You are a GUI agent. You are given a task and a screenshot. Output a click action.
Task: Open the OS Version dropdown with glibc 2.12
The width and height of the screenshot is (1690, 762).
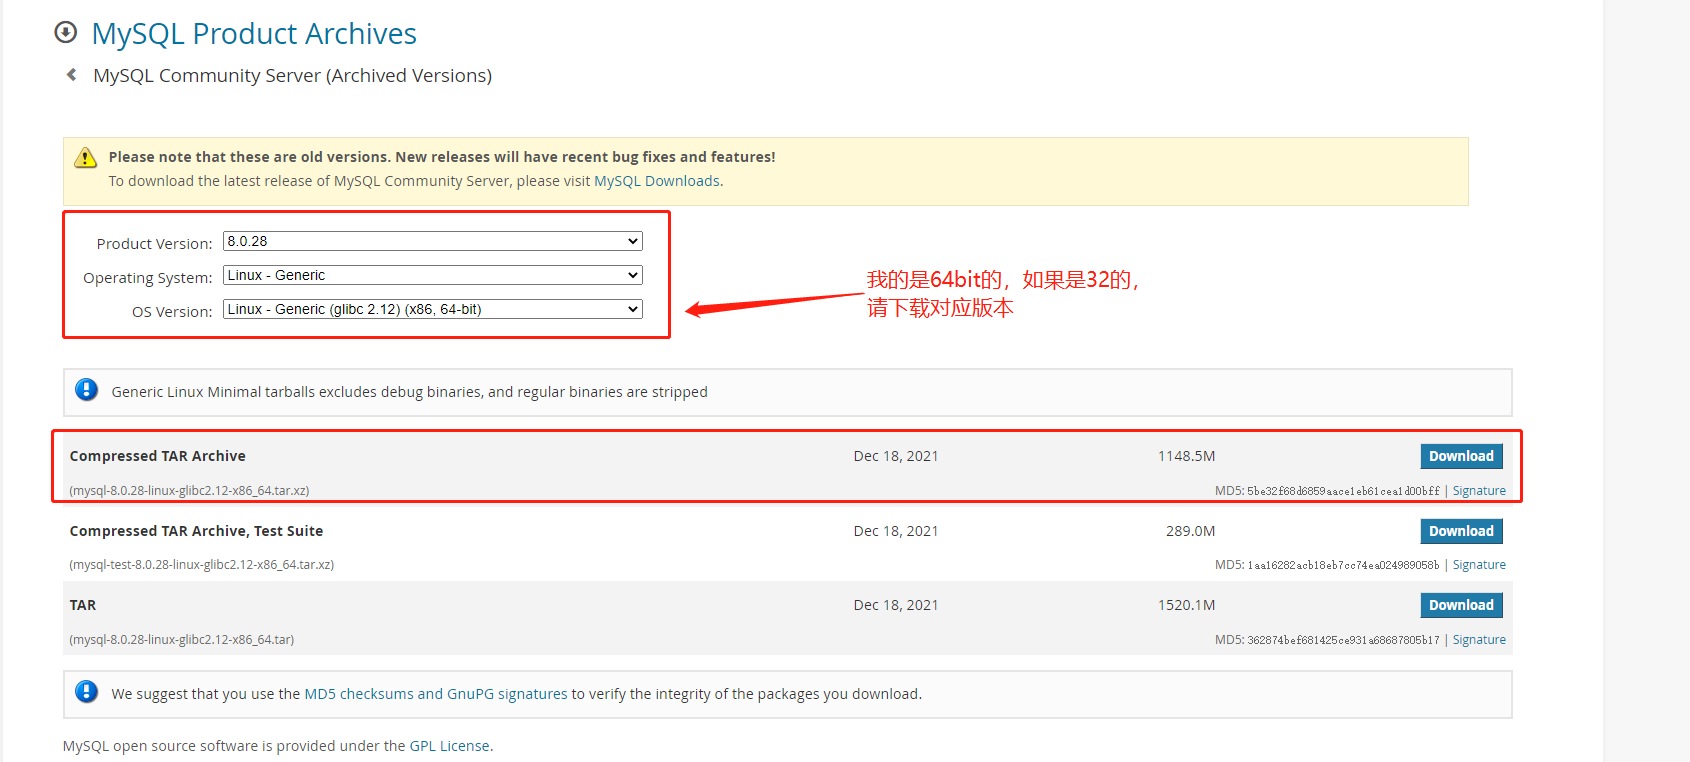433,309
